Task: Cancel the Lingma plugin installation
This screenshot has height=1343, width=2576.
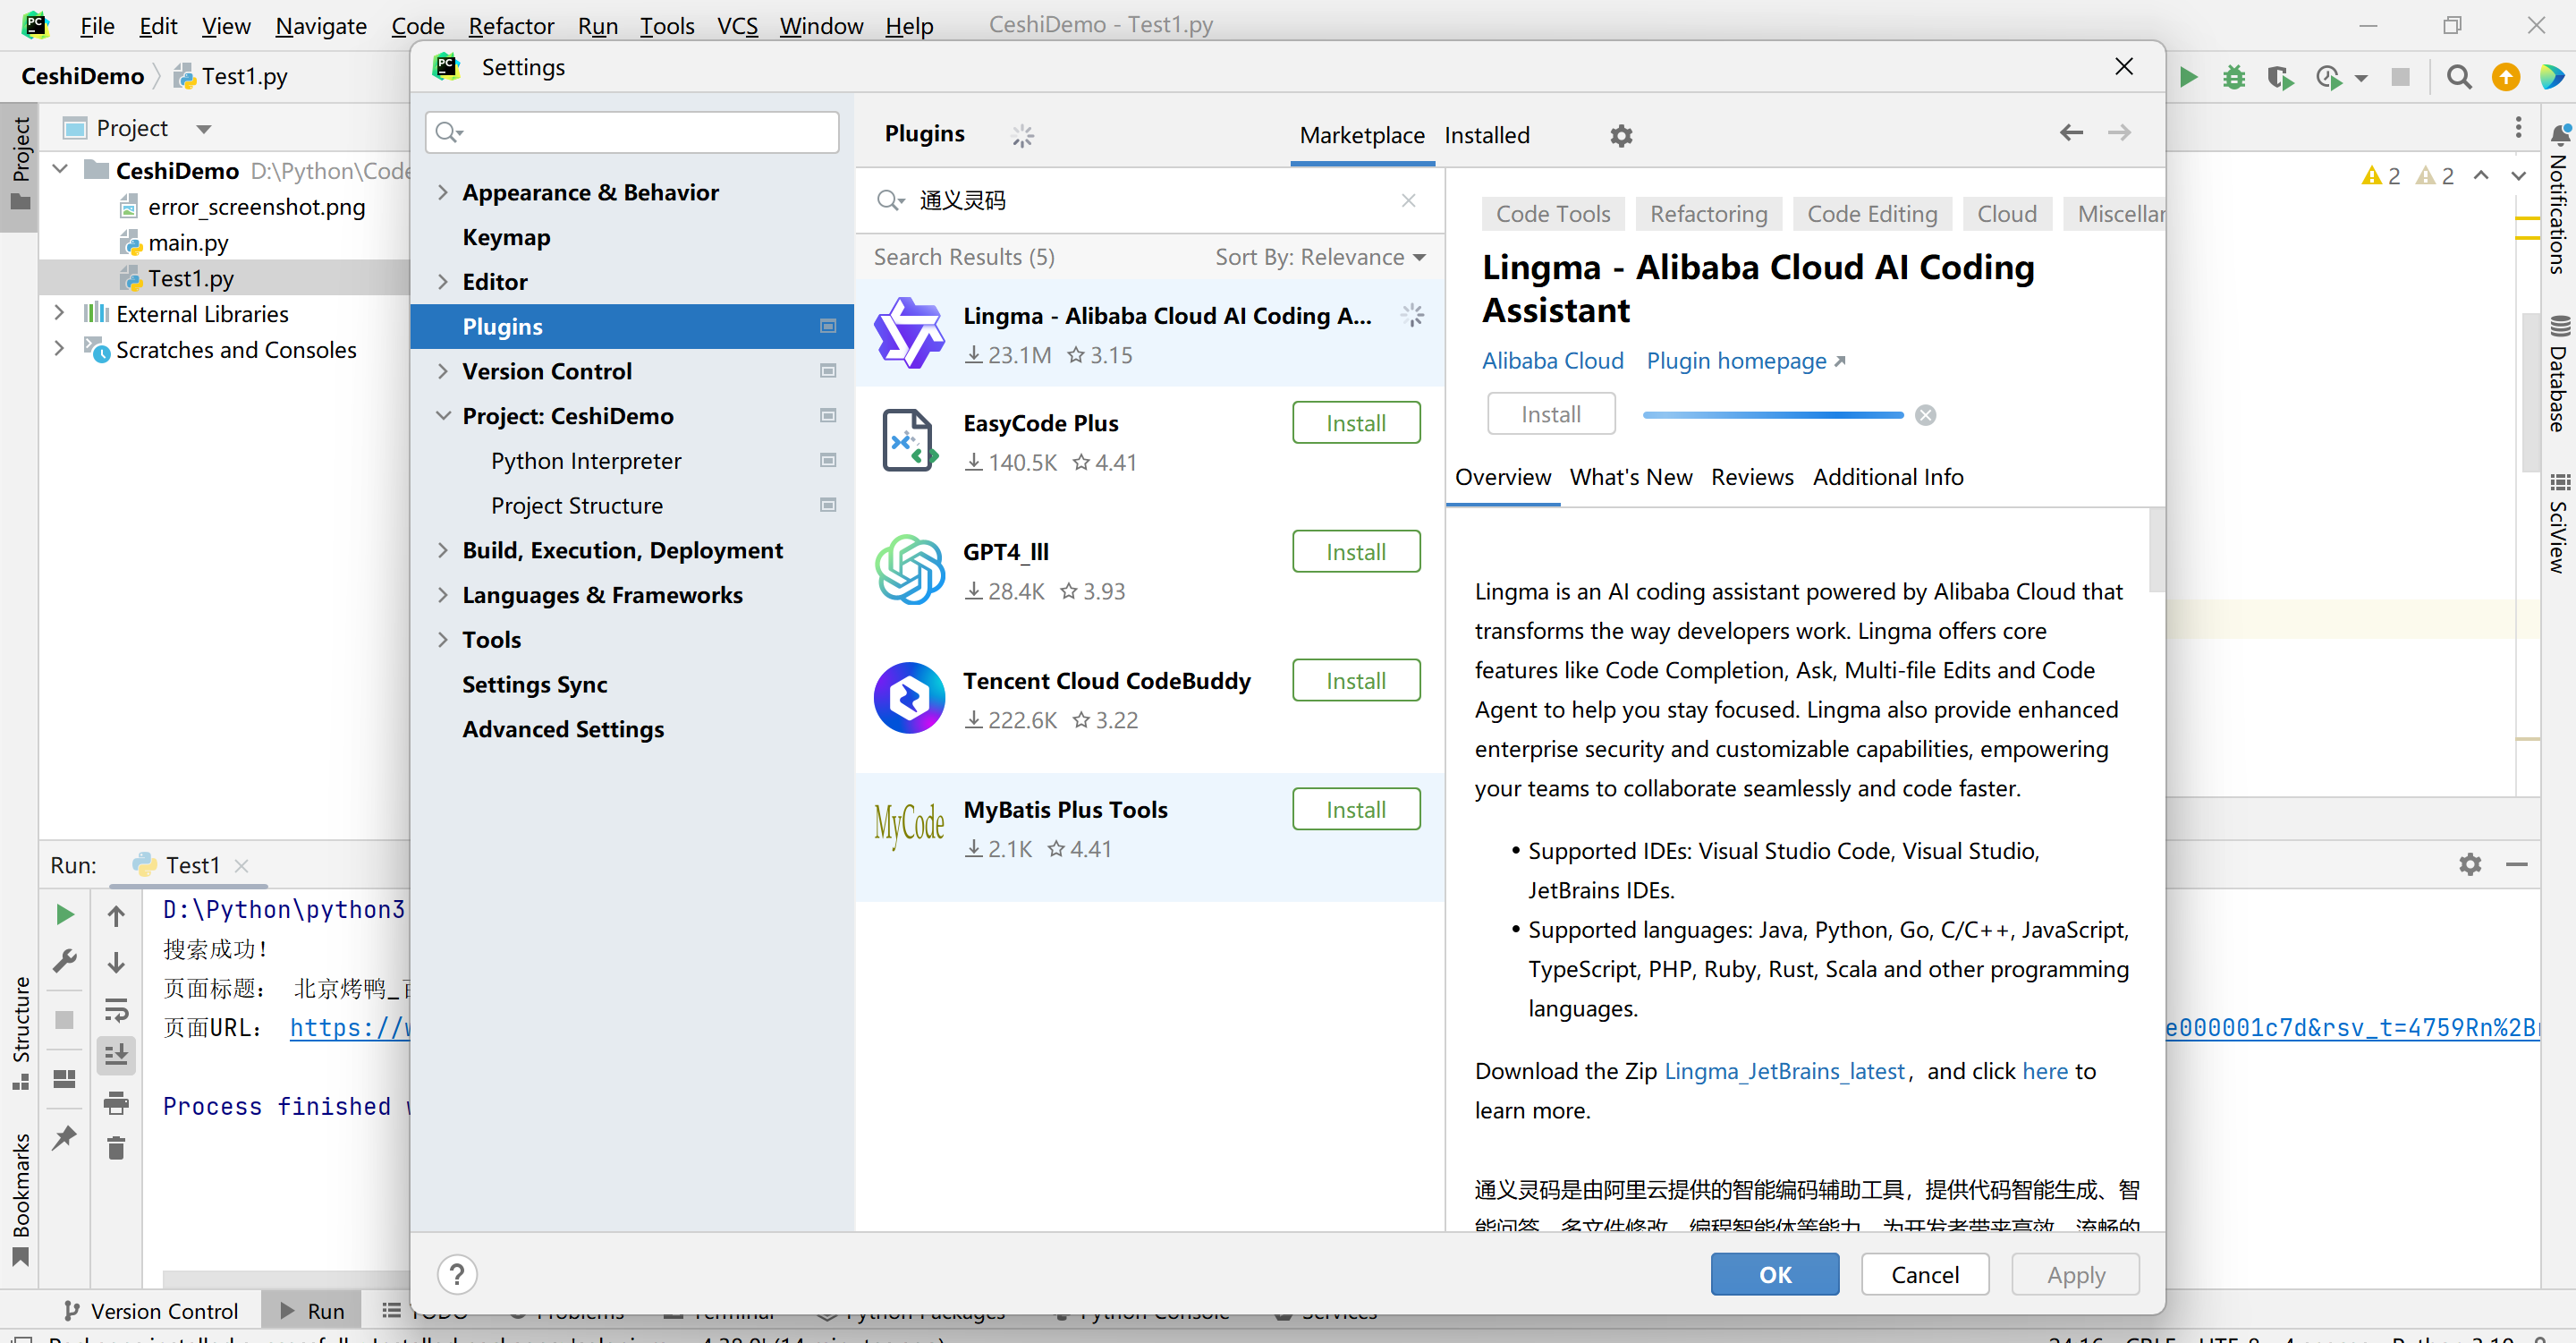Action: click(x=1925, y=415)
